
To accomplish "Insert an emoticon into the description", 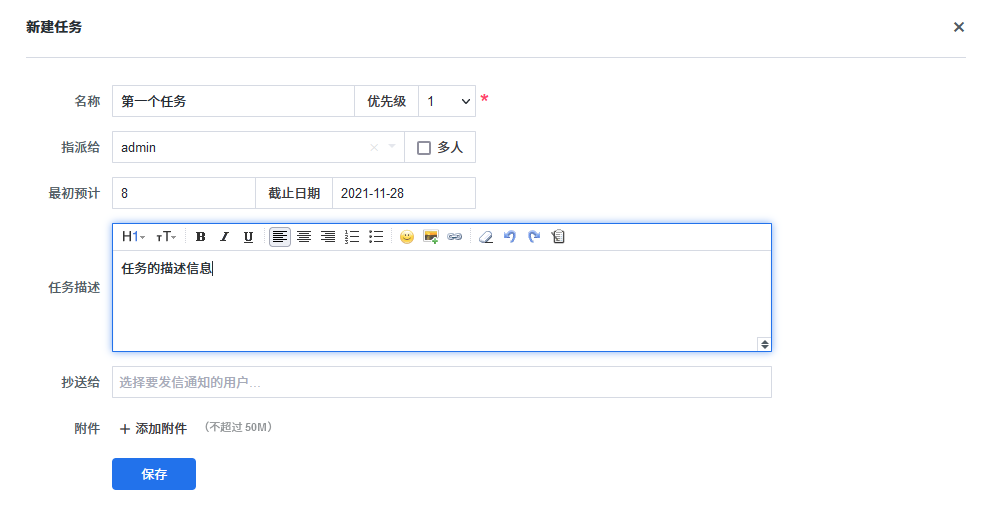I will (407, 237).
